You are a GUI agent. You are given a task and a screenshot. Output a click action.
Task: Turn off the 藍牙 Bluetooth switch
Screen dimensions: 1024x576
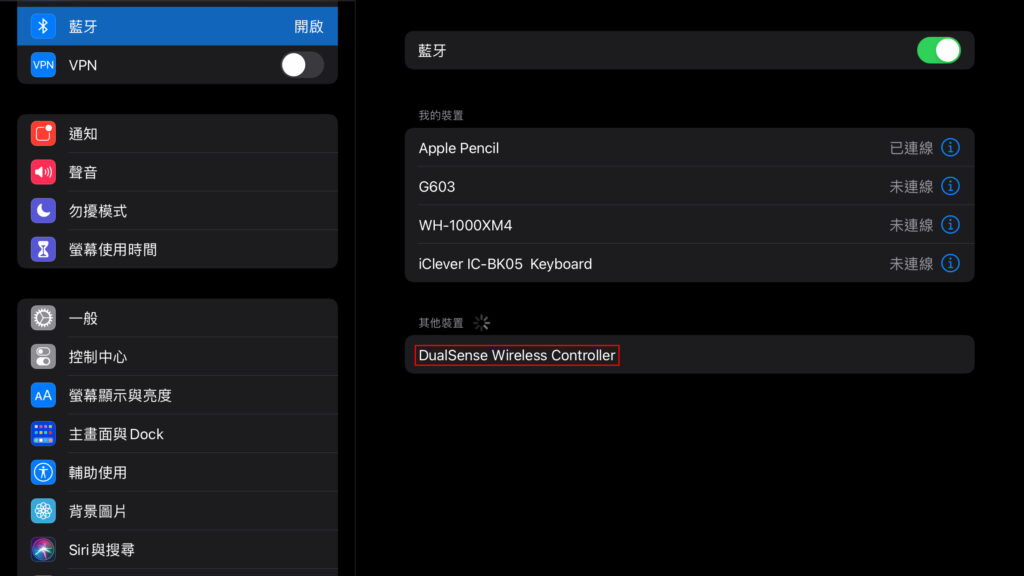pyautogui.click(x=938, y=50)
